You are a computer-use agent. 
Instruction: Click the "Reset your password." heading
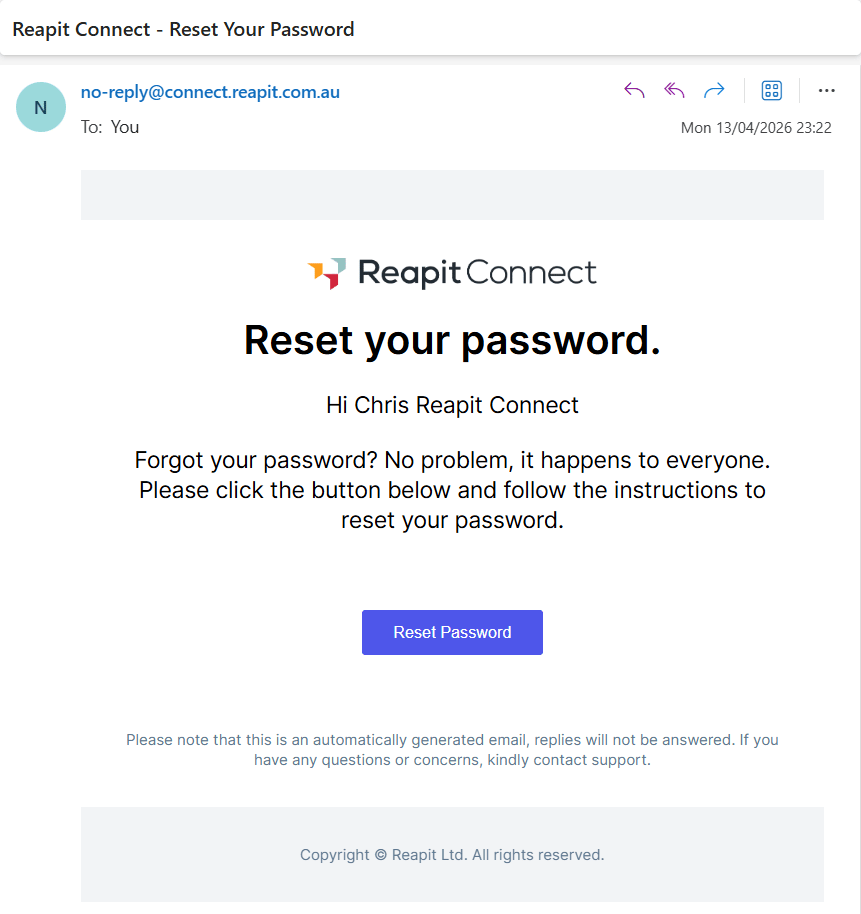452,340
